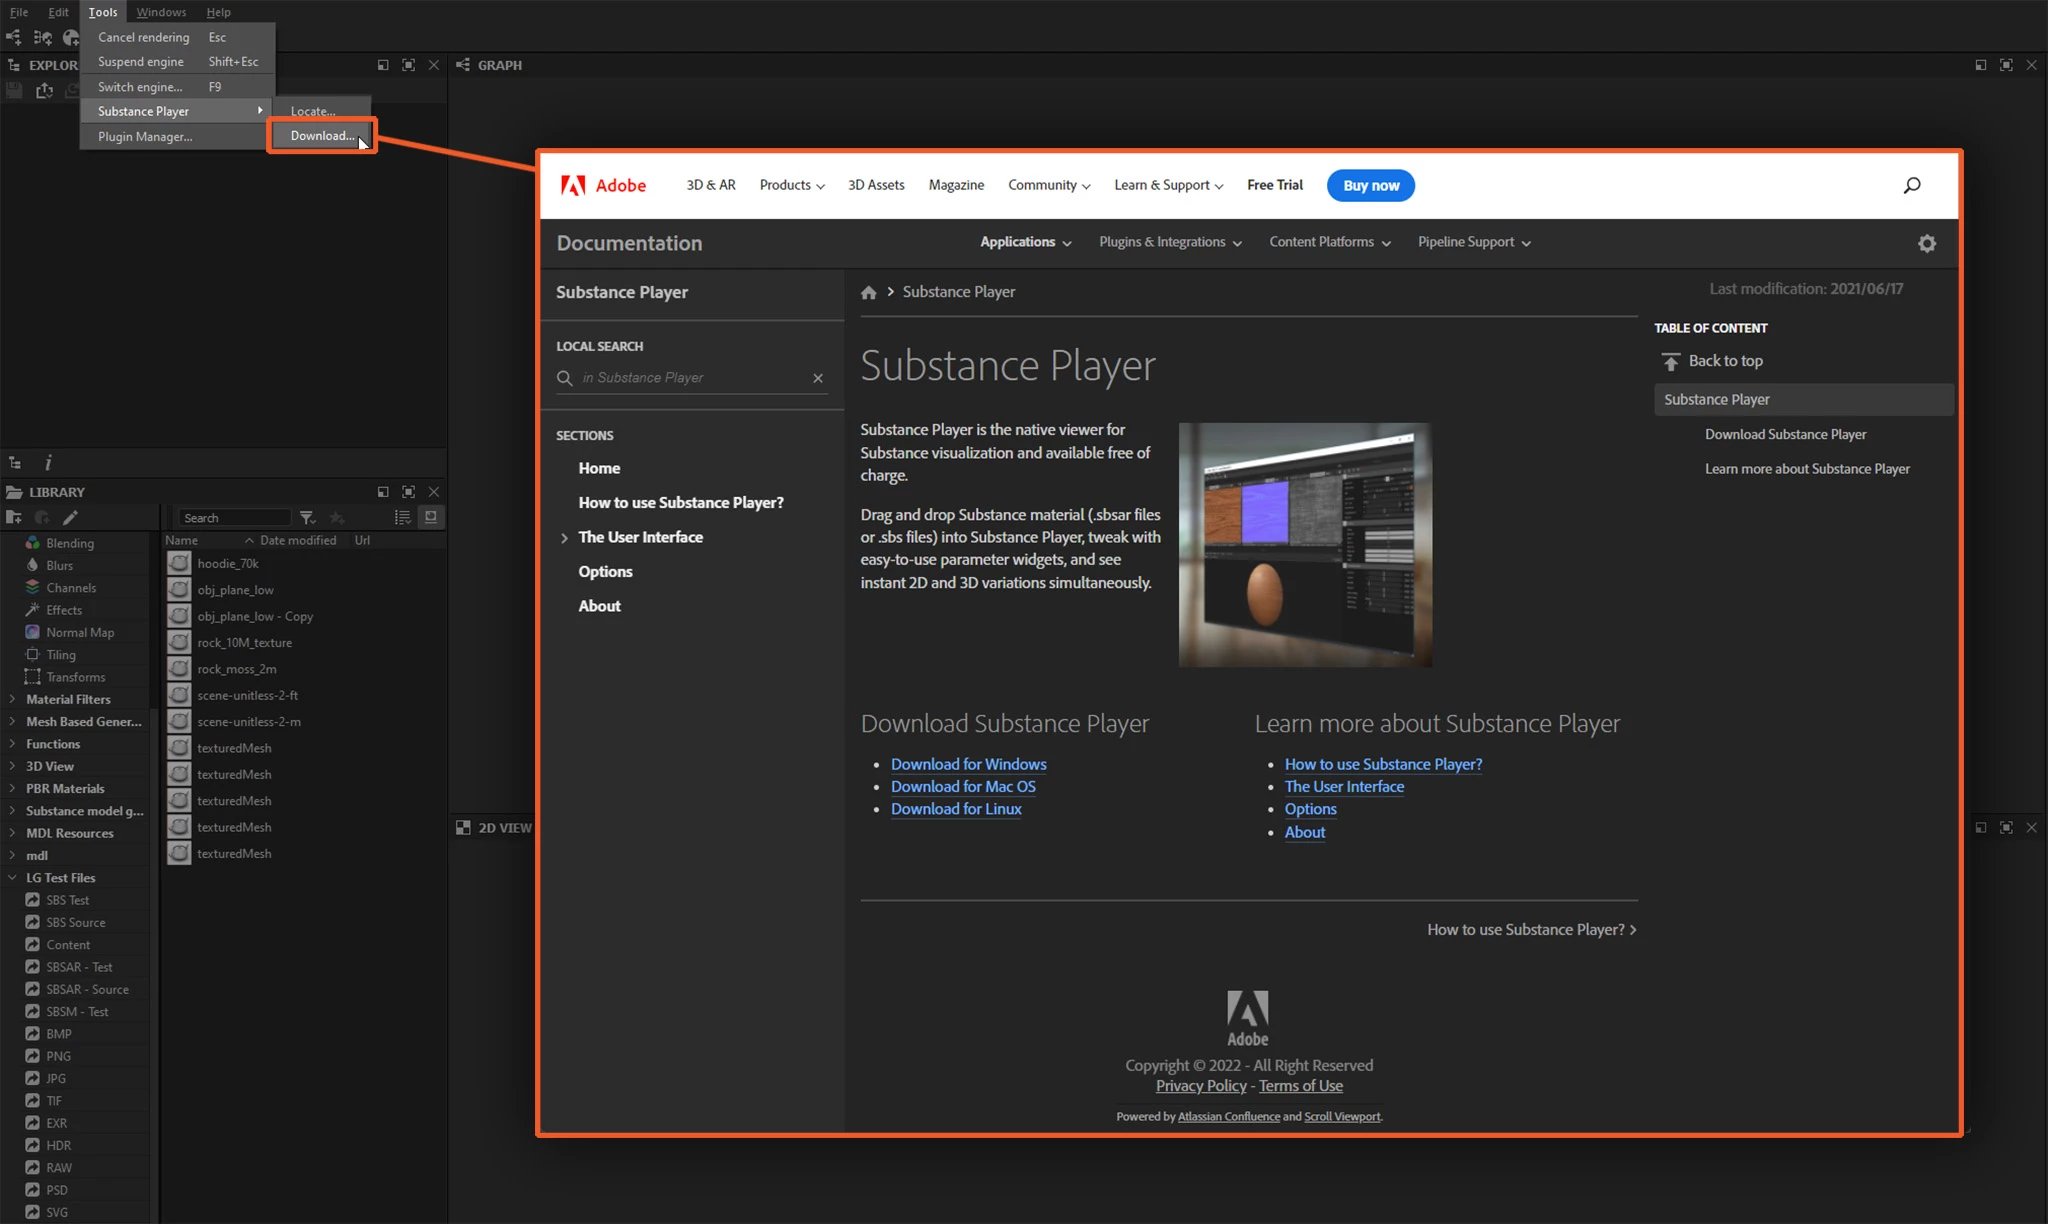Toggle the Library thumbnail display mode button

pyautogui.click(x=431, y=517)
